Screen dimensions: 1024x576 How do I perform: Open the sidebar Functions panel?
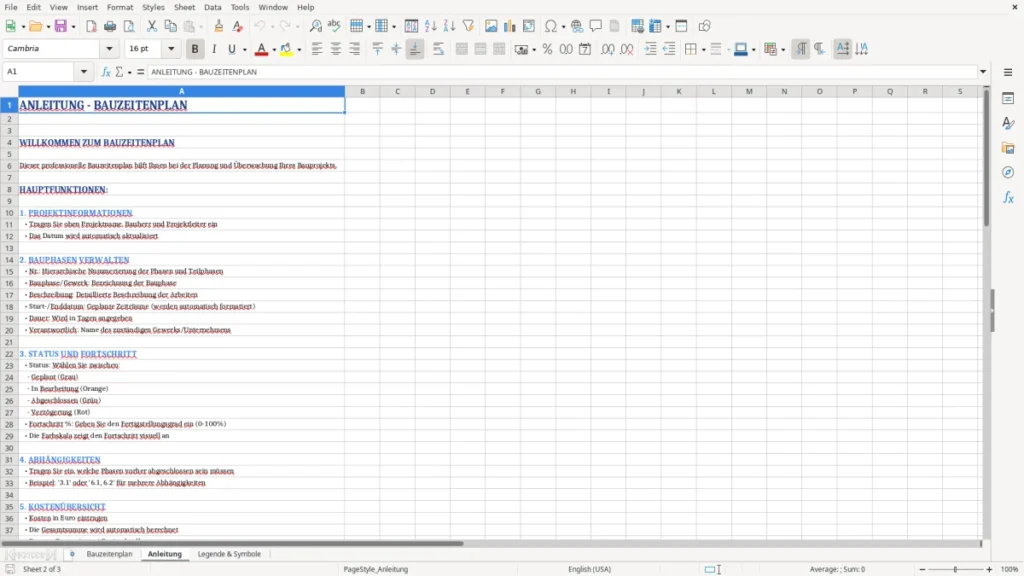[1008, 198]
